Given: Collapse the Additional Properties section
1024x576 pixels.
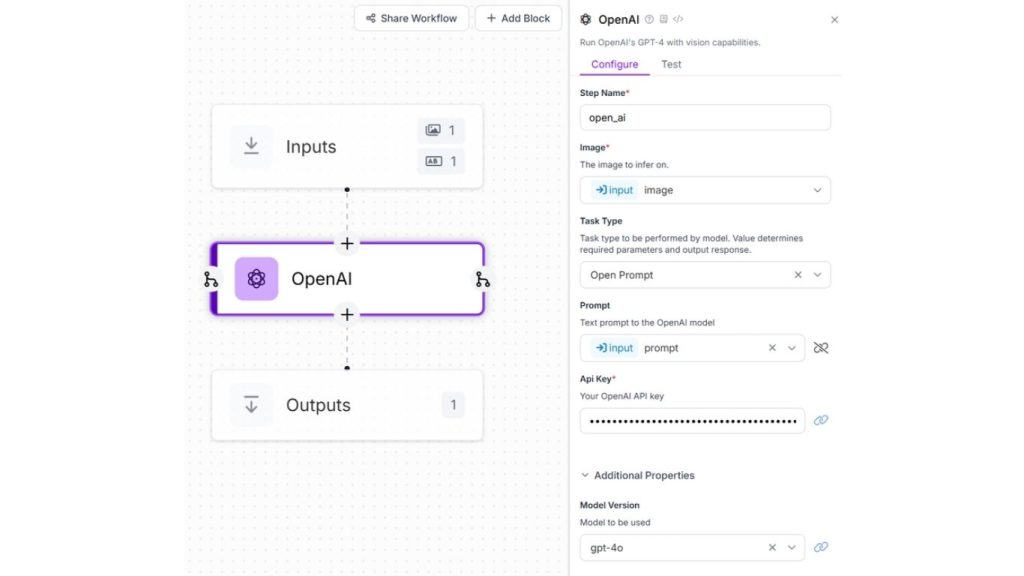Looking at the screenshot, I should (637, 475).
